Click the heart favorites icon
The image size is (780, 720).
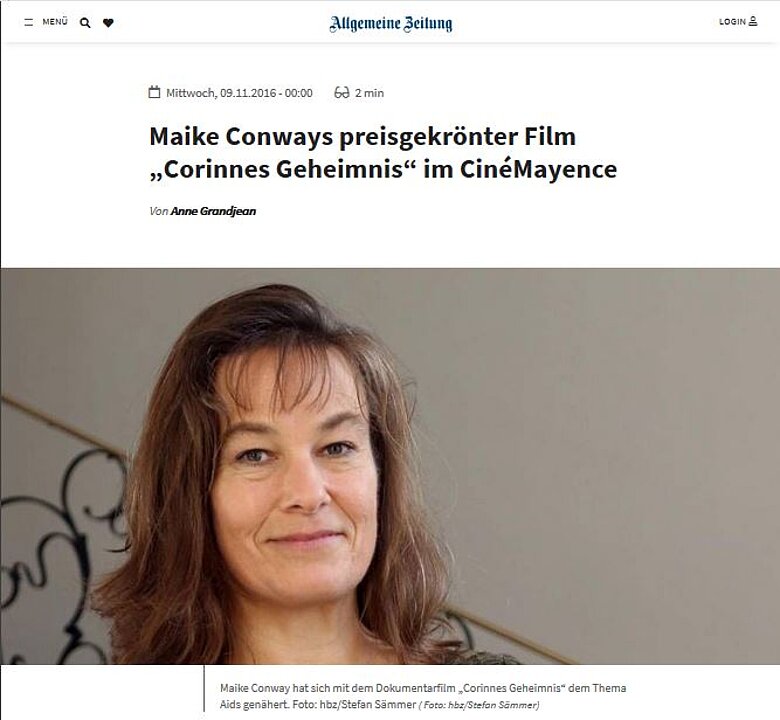point(108,23)
